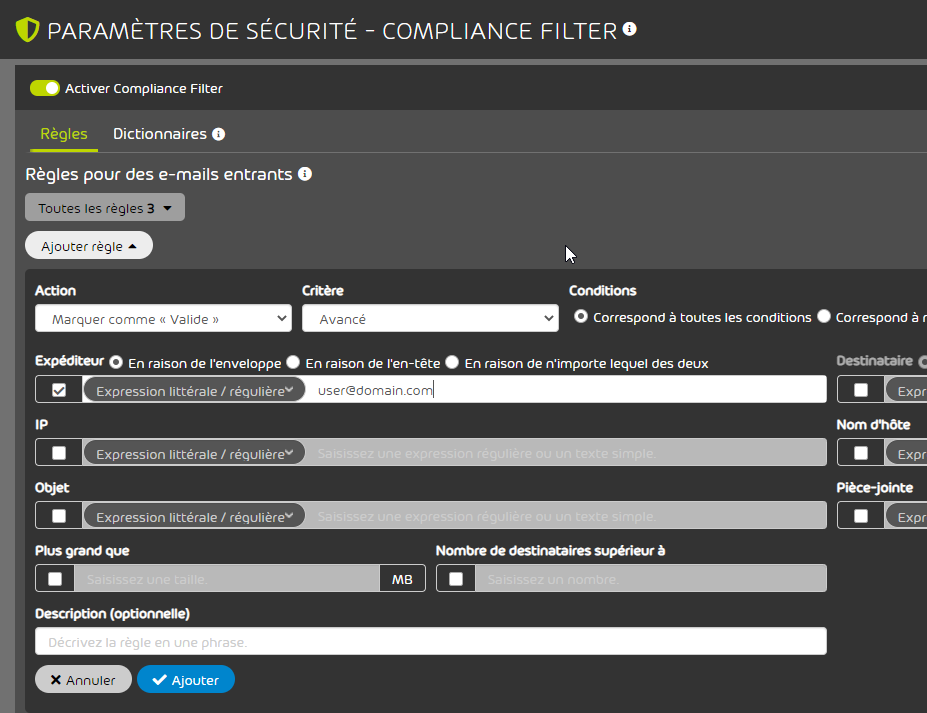
Task: Open the Critère dropdown set to Avancé
Action: click(430, 319)
